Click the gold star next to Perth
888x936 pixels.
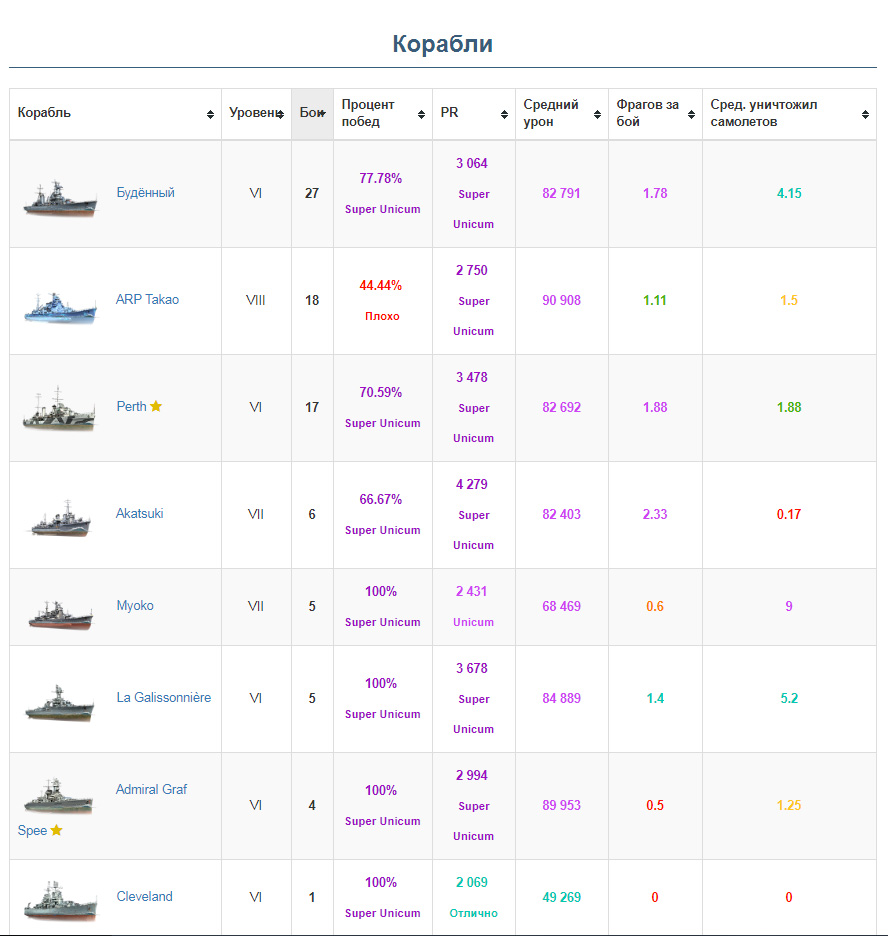click(156, 407)
